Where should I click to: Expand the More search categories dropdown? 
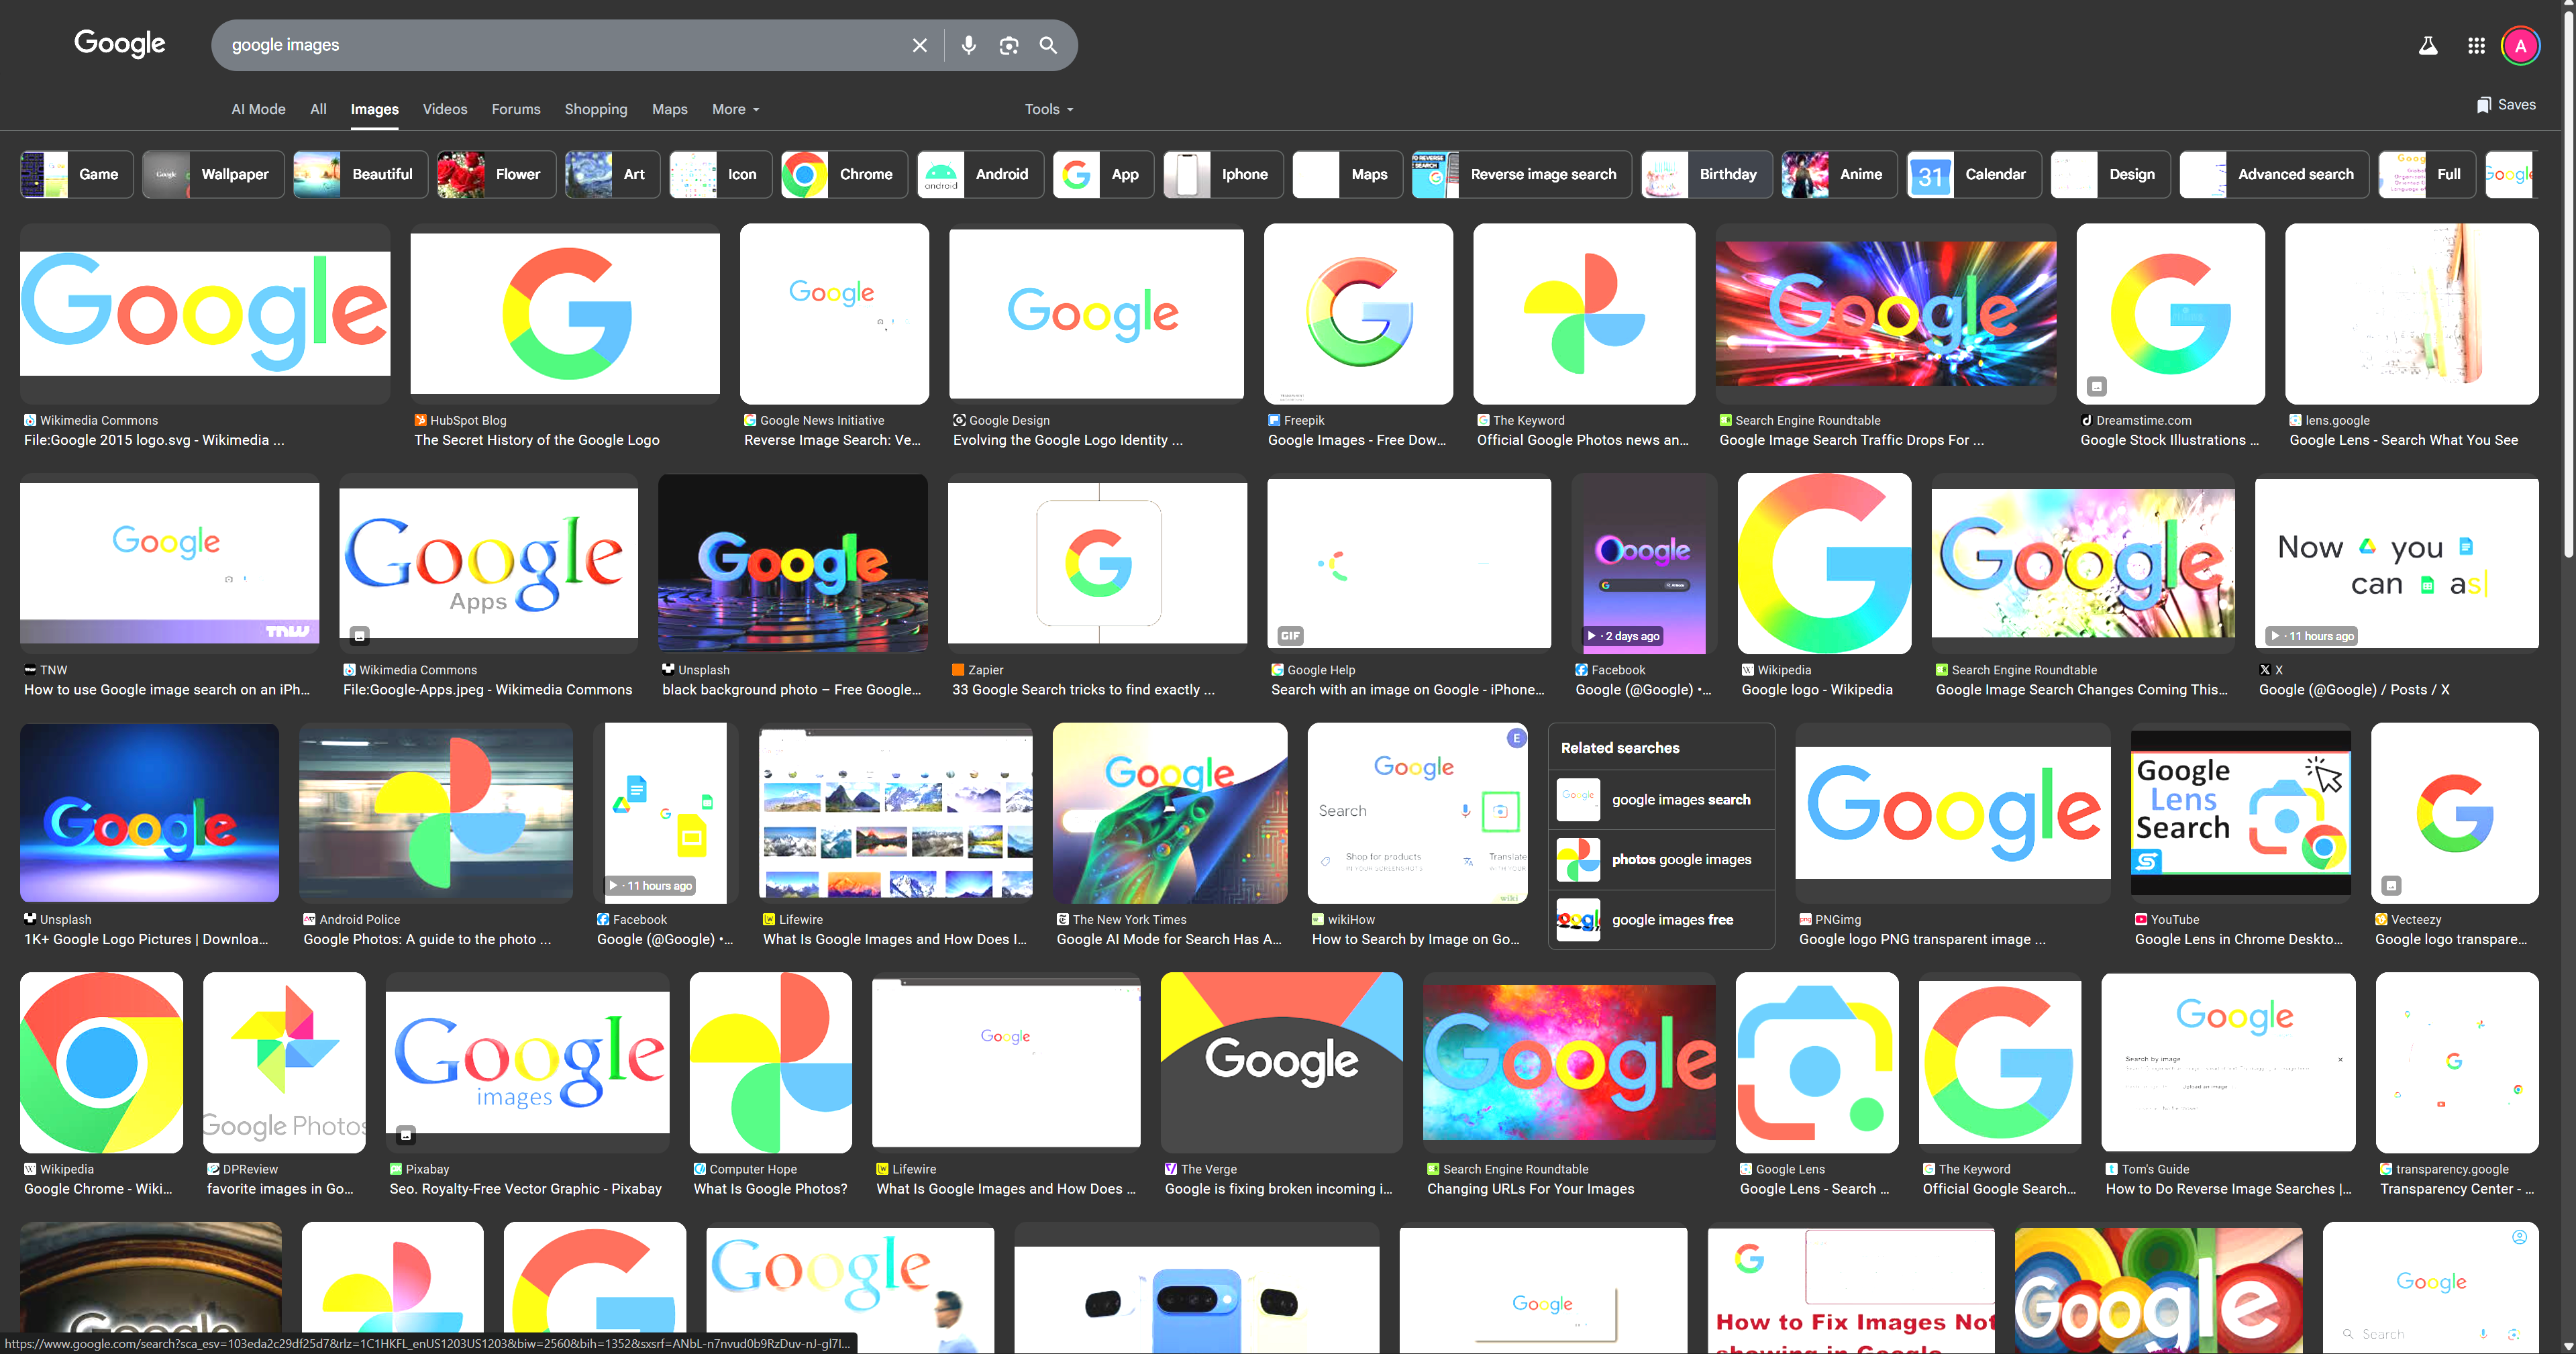click(x=735, y=109)
